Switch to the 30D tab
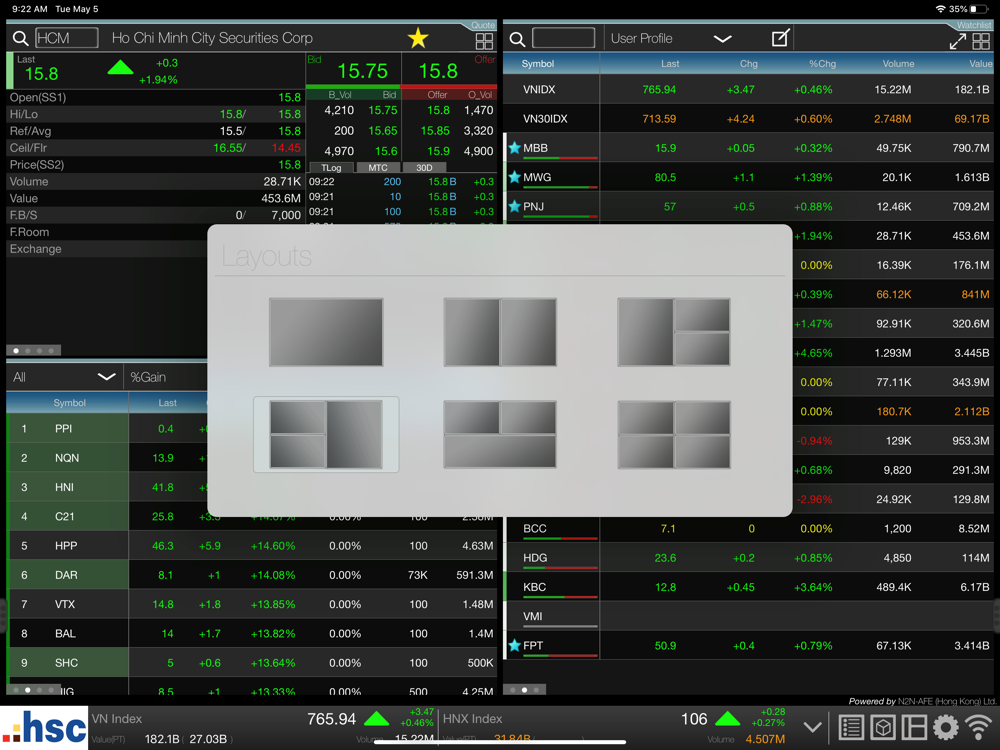This screenshot has height=750, width=1000. [424, 168]
